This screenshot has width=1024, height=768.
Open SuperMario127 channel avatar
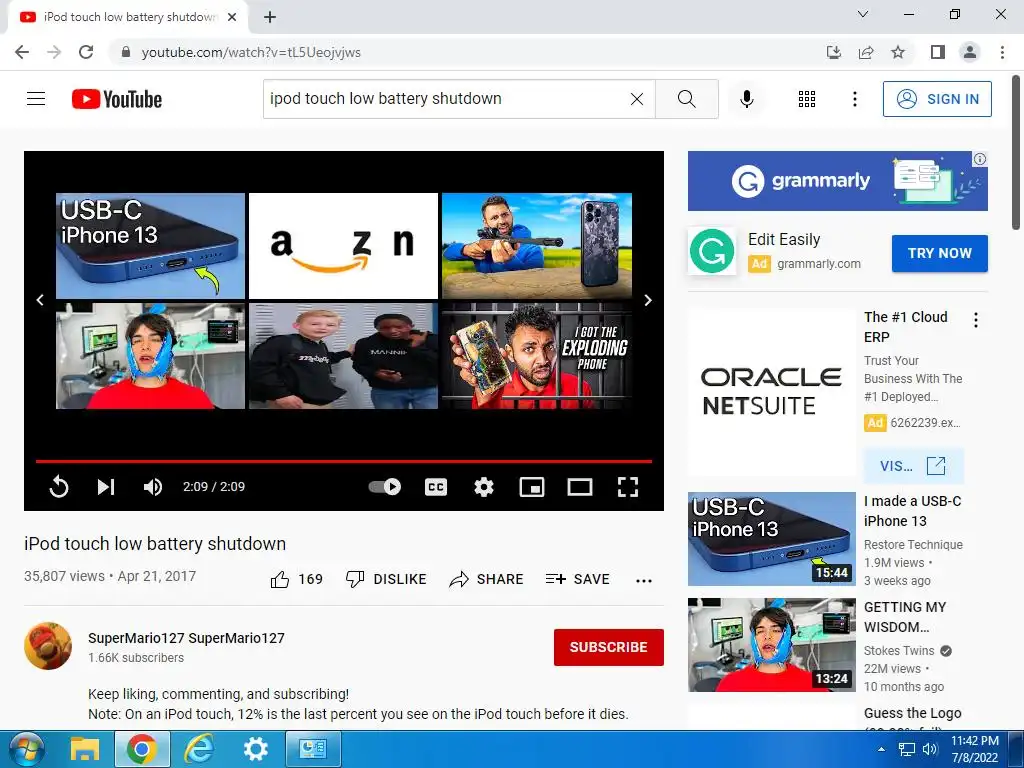pos(48,646)
